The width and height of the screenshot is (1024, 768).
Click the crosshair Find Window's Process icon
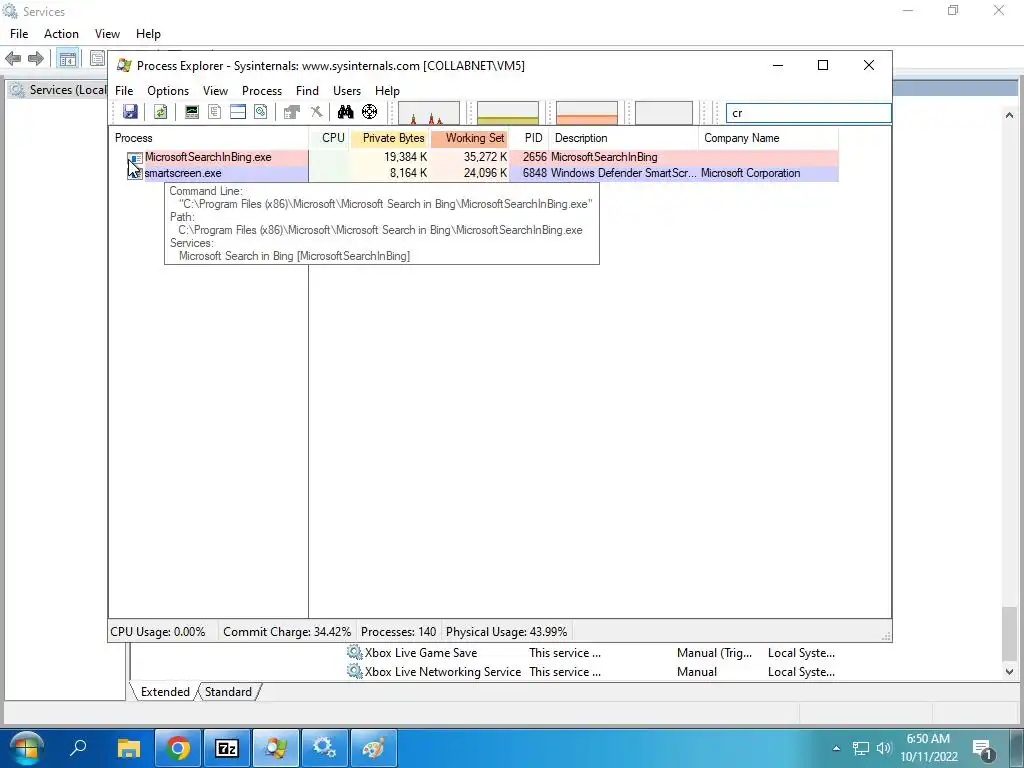click(x=370, y=112)
